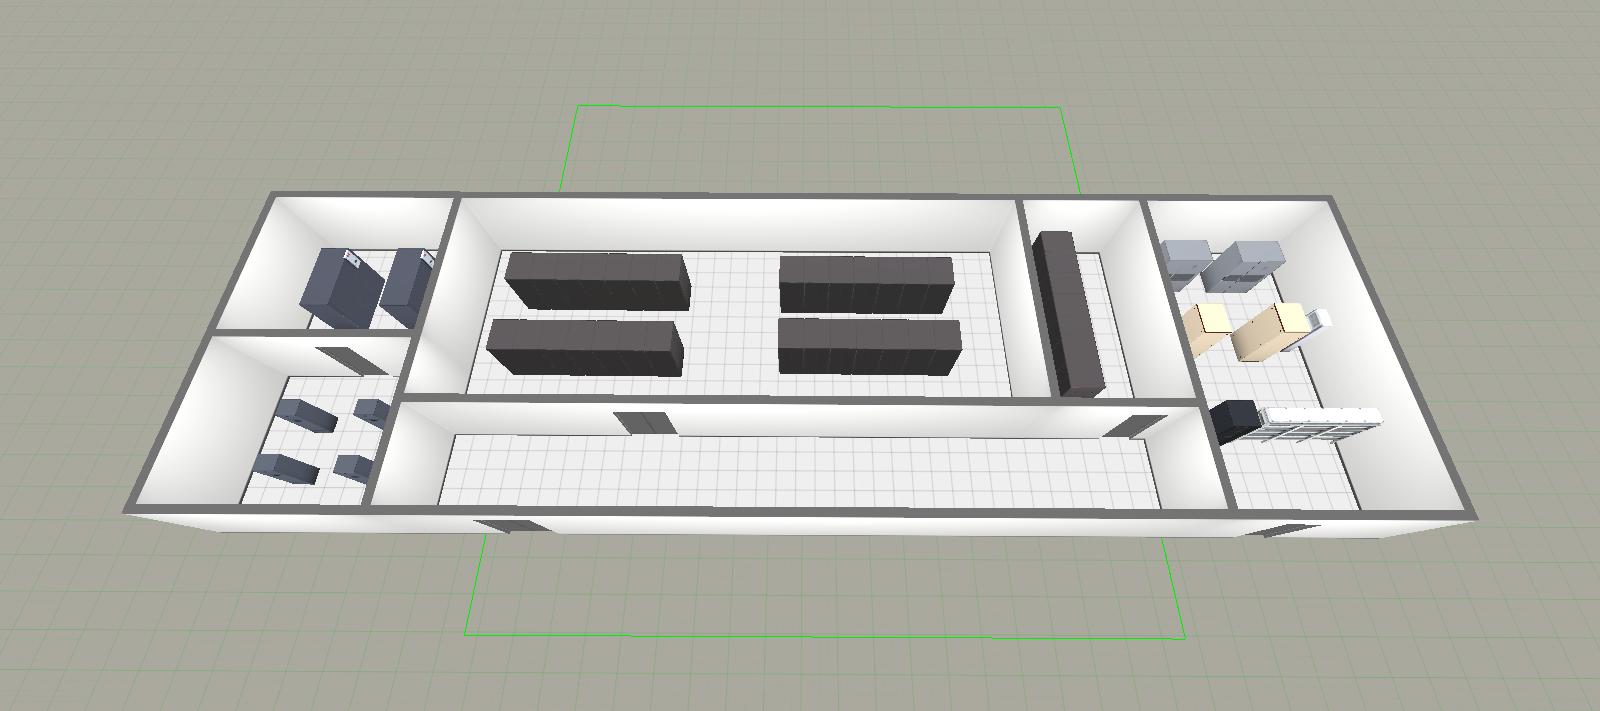
Task: Click the empty corridor floor
Action: [800, 470]
